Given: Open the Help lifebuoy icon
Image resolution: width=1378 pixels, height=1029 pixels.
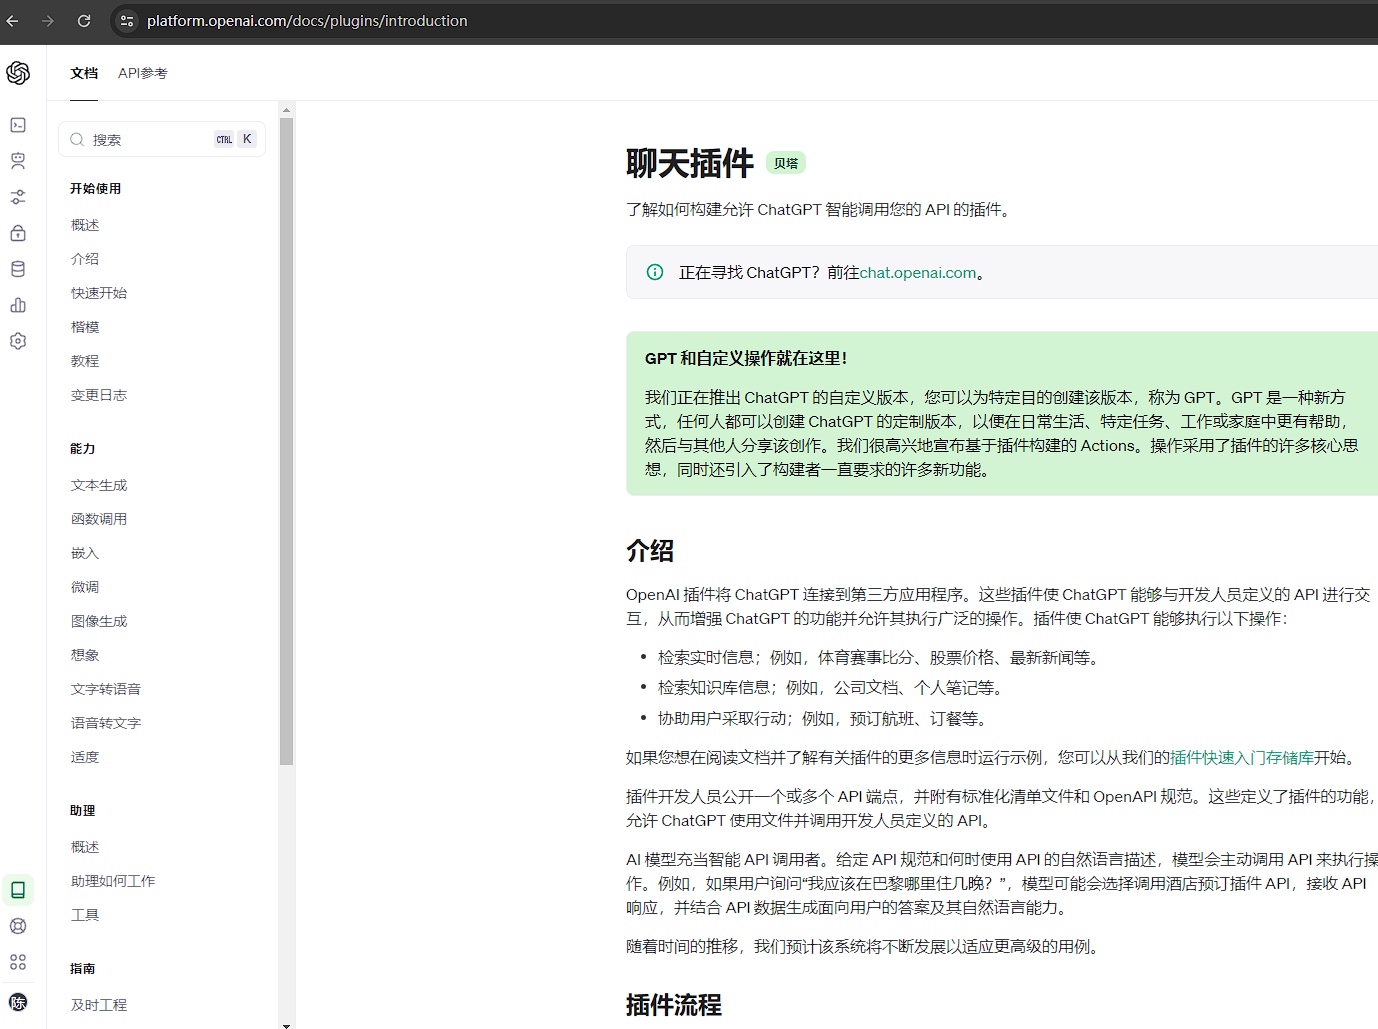Looking at the screenshot, I should coord(18,926).
